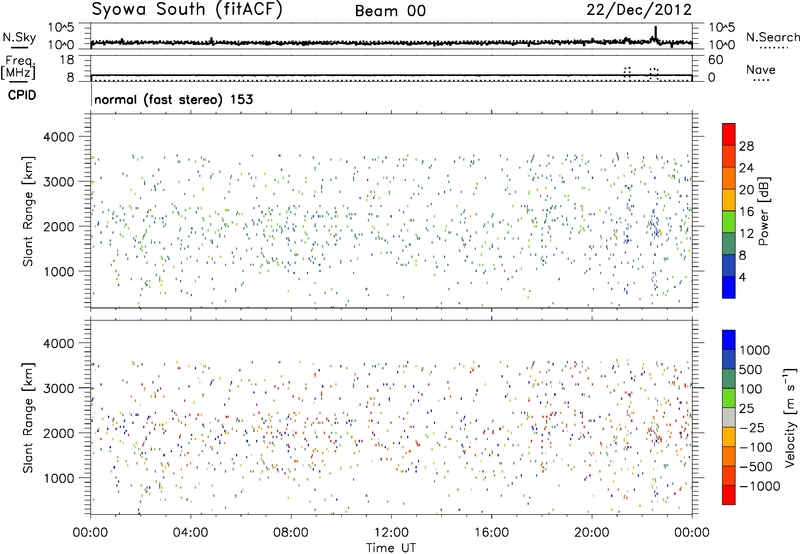Click the solid line sample under N.Sky
The image size is (800, 554).
pos(19,47)
